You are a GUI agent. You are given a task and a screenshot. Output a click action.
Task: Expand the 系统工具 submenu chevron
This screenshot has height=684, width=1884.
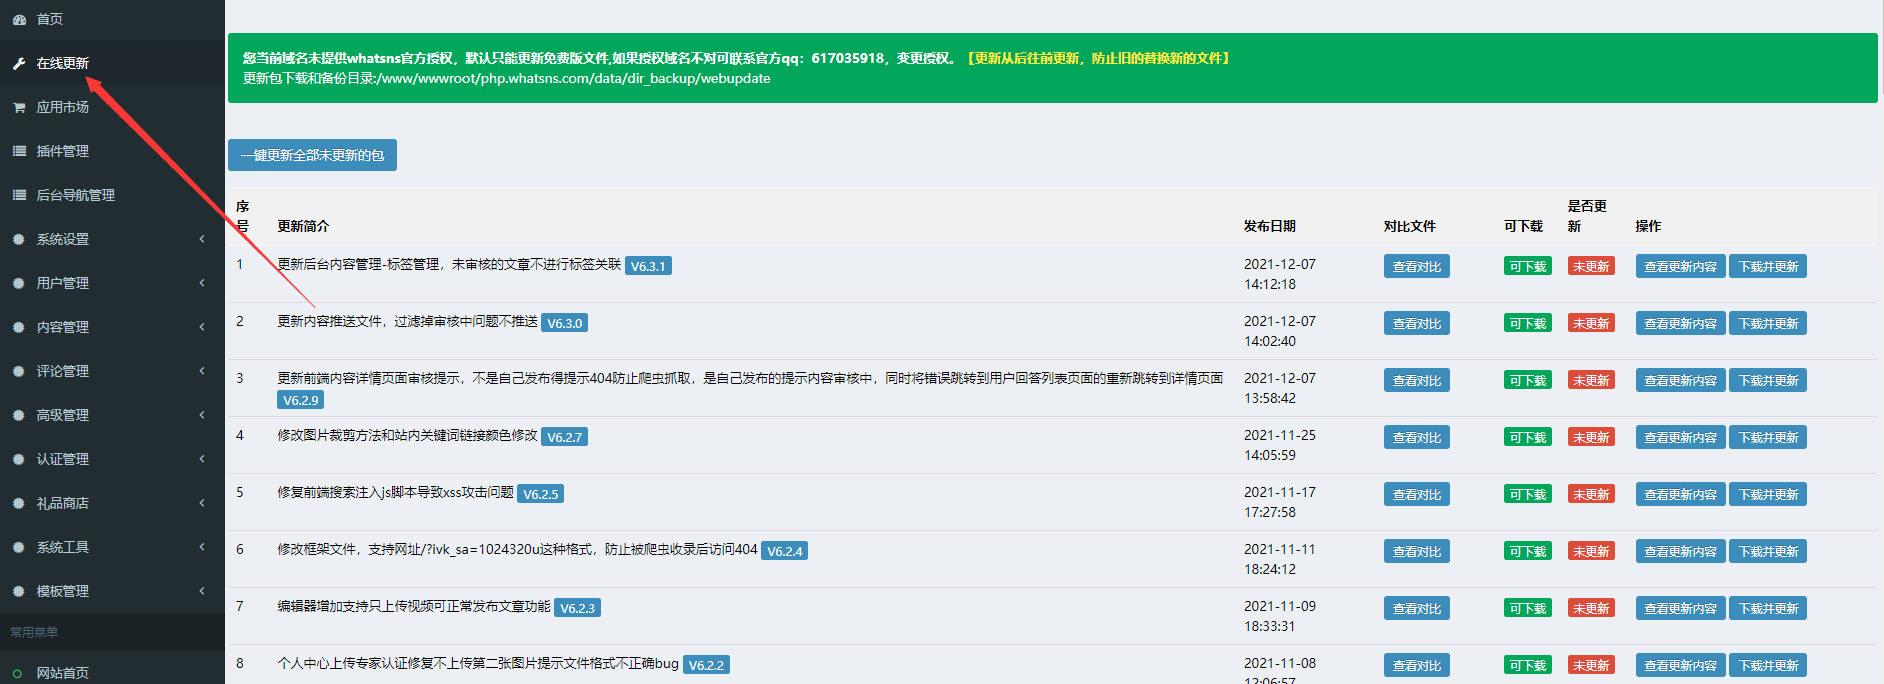pyautogui.click(x=202, y=547)
